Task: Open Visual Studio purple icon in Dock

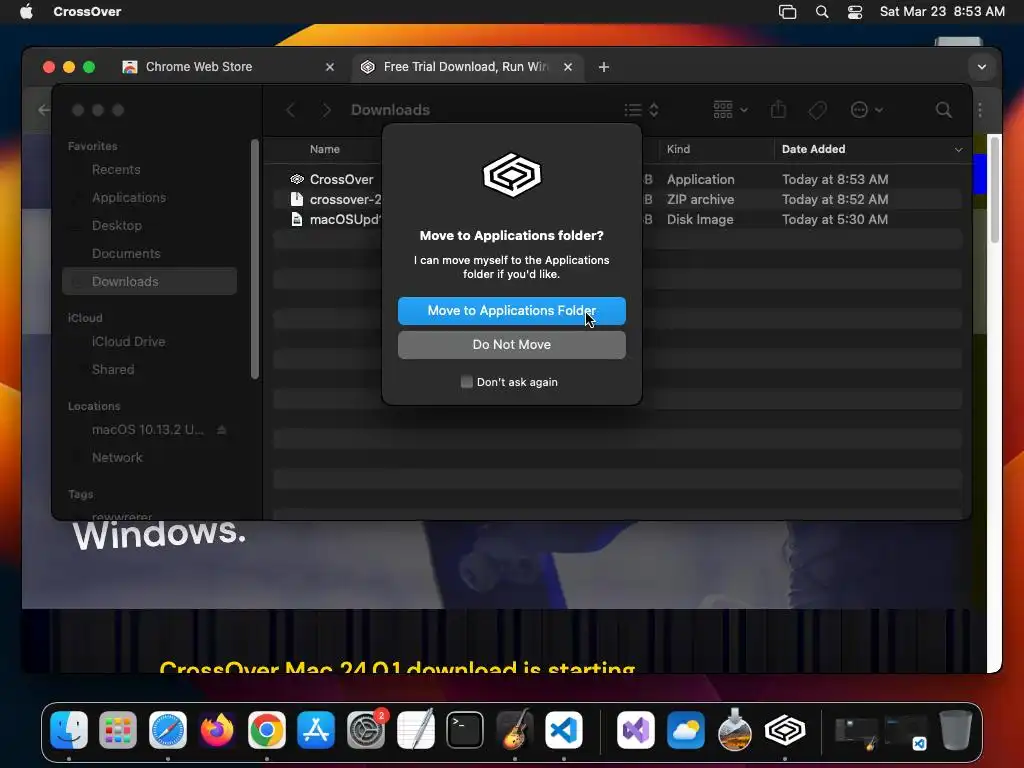Action: pos(636,729)
